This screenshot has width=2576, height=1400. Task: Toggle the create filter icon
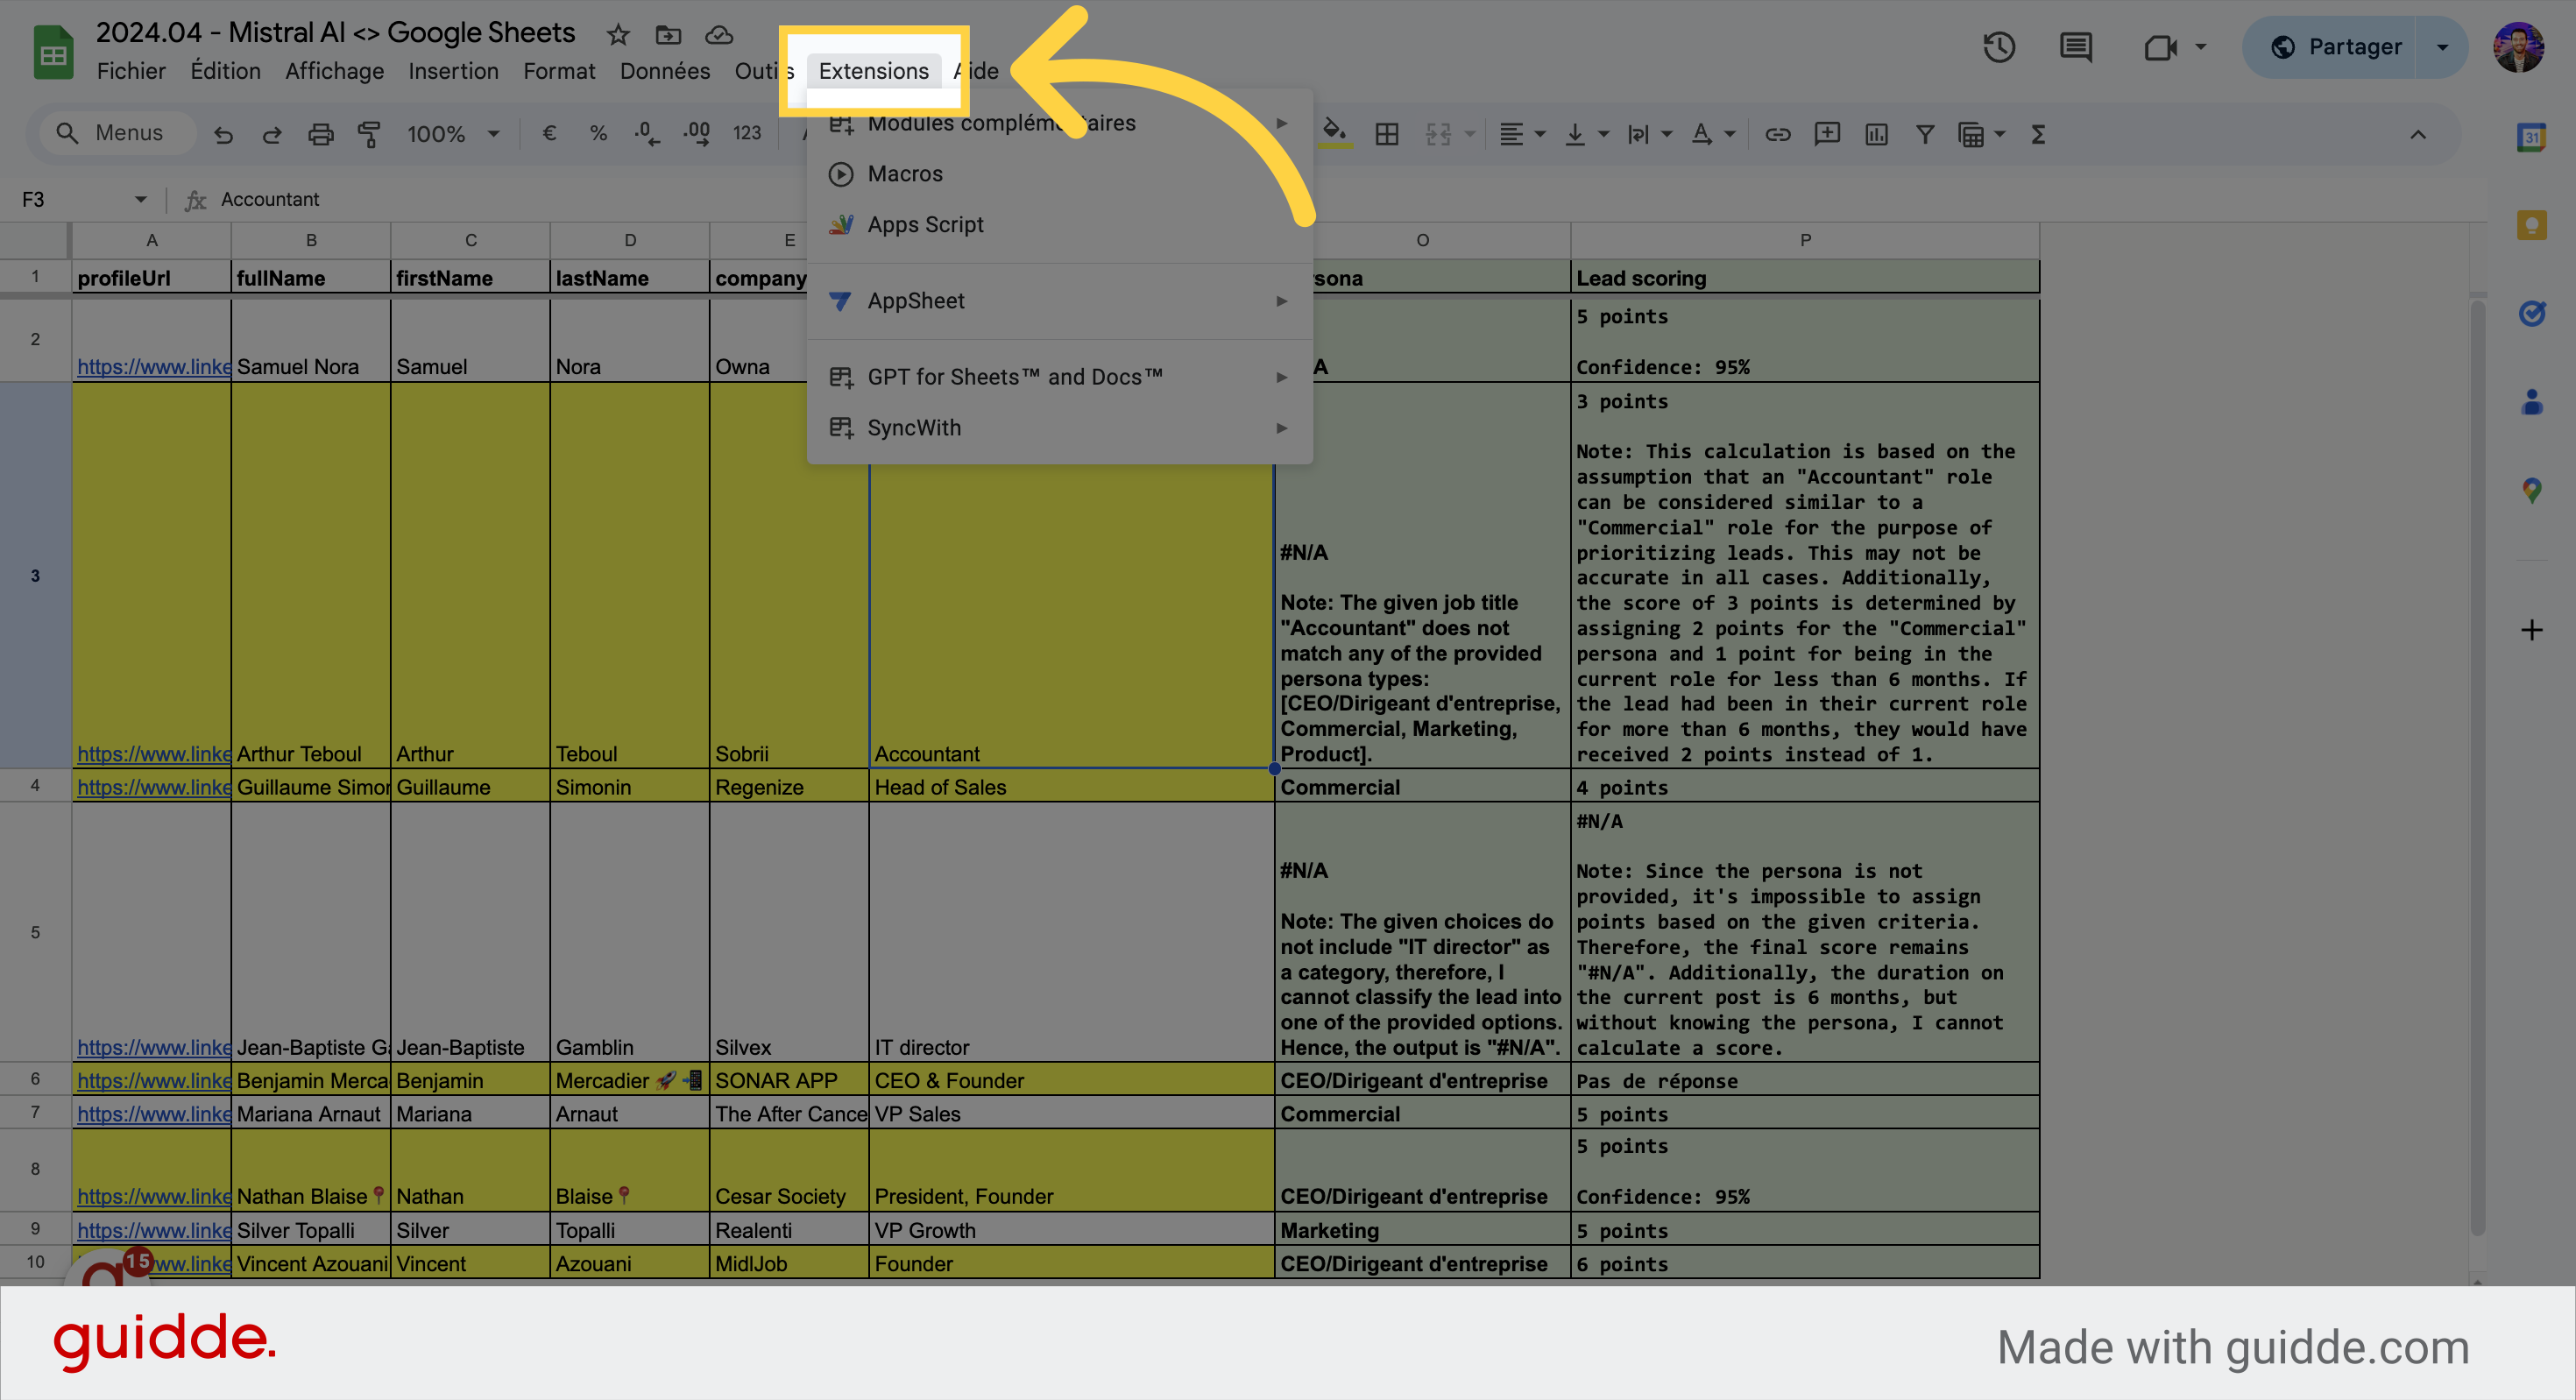click(1924, 134)
